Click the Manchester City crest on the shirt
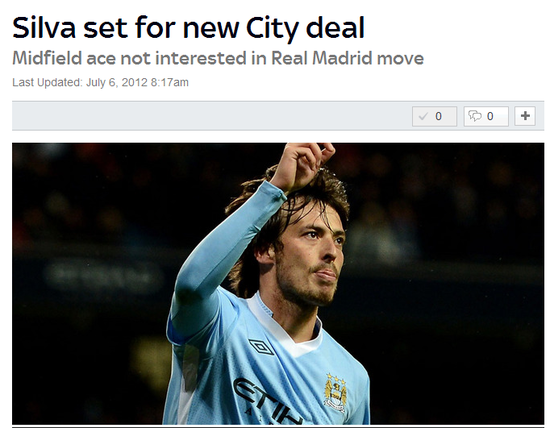 tap(336, 393)
